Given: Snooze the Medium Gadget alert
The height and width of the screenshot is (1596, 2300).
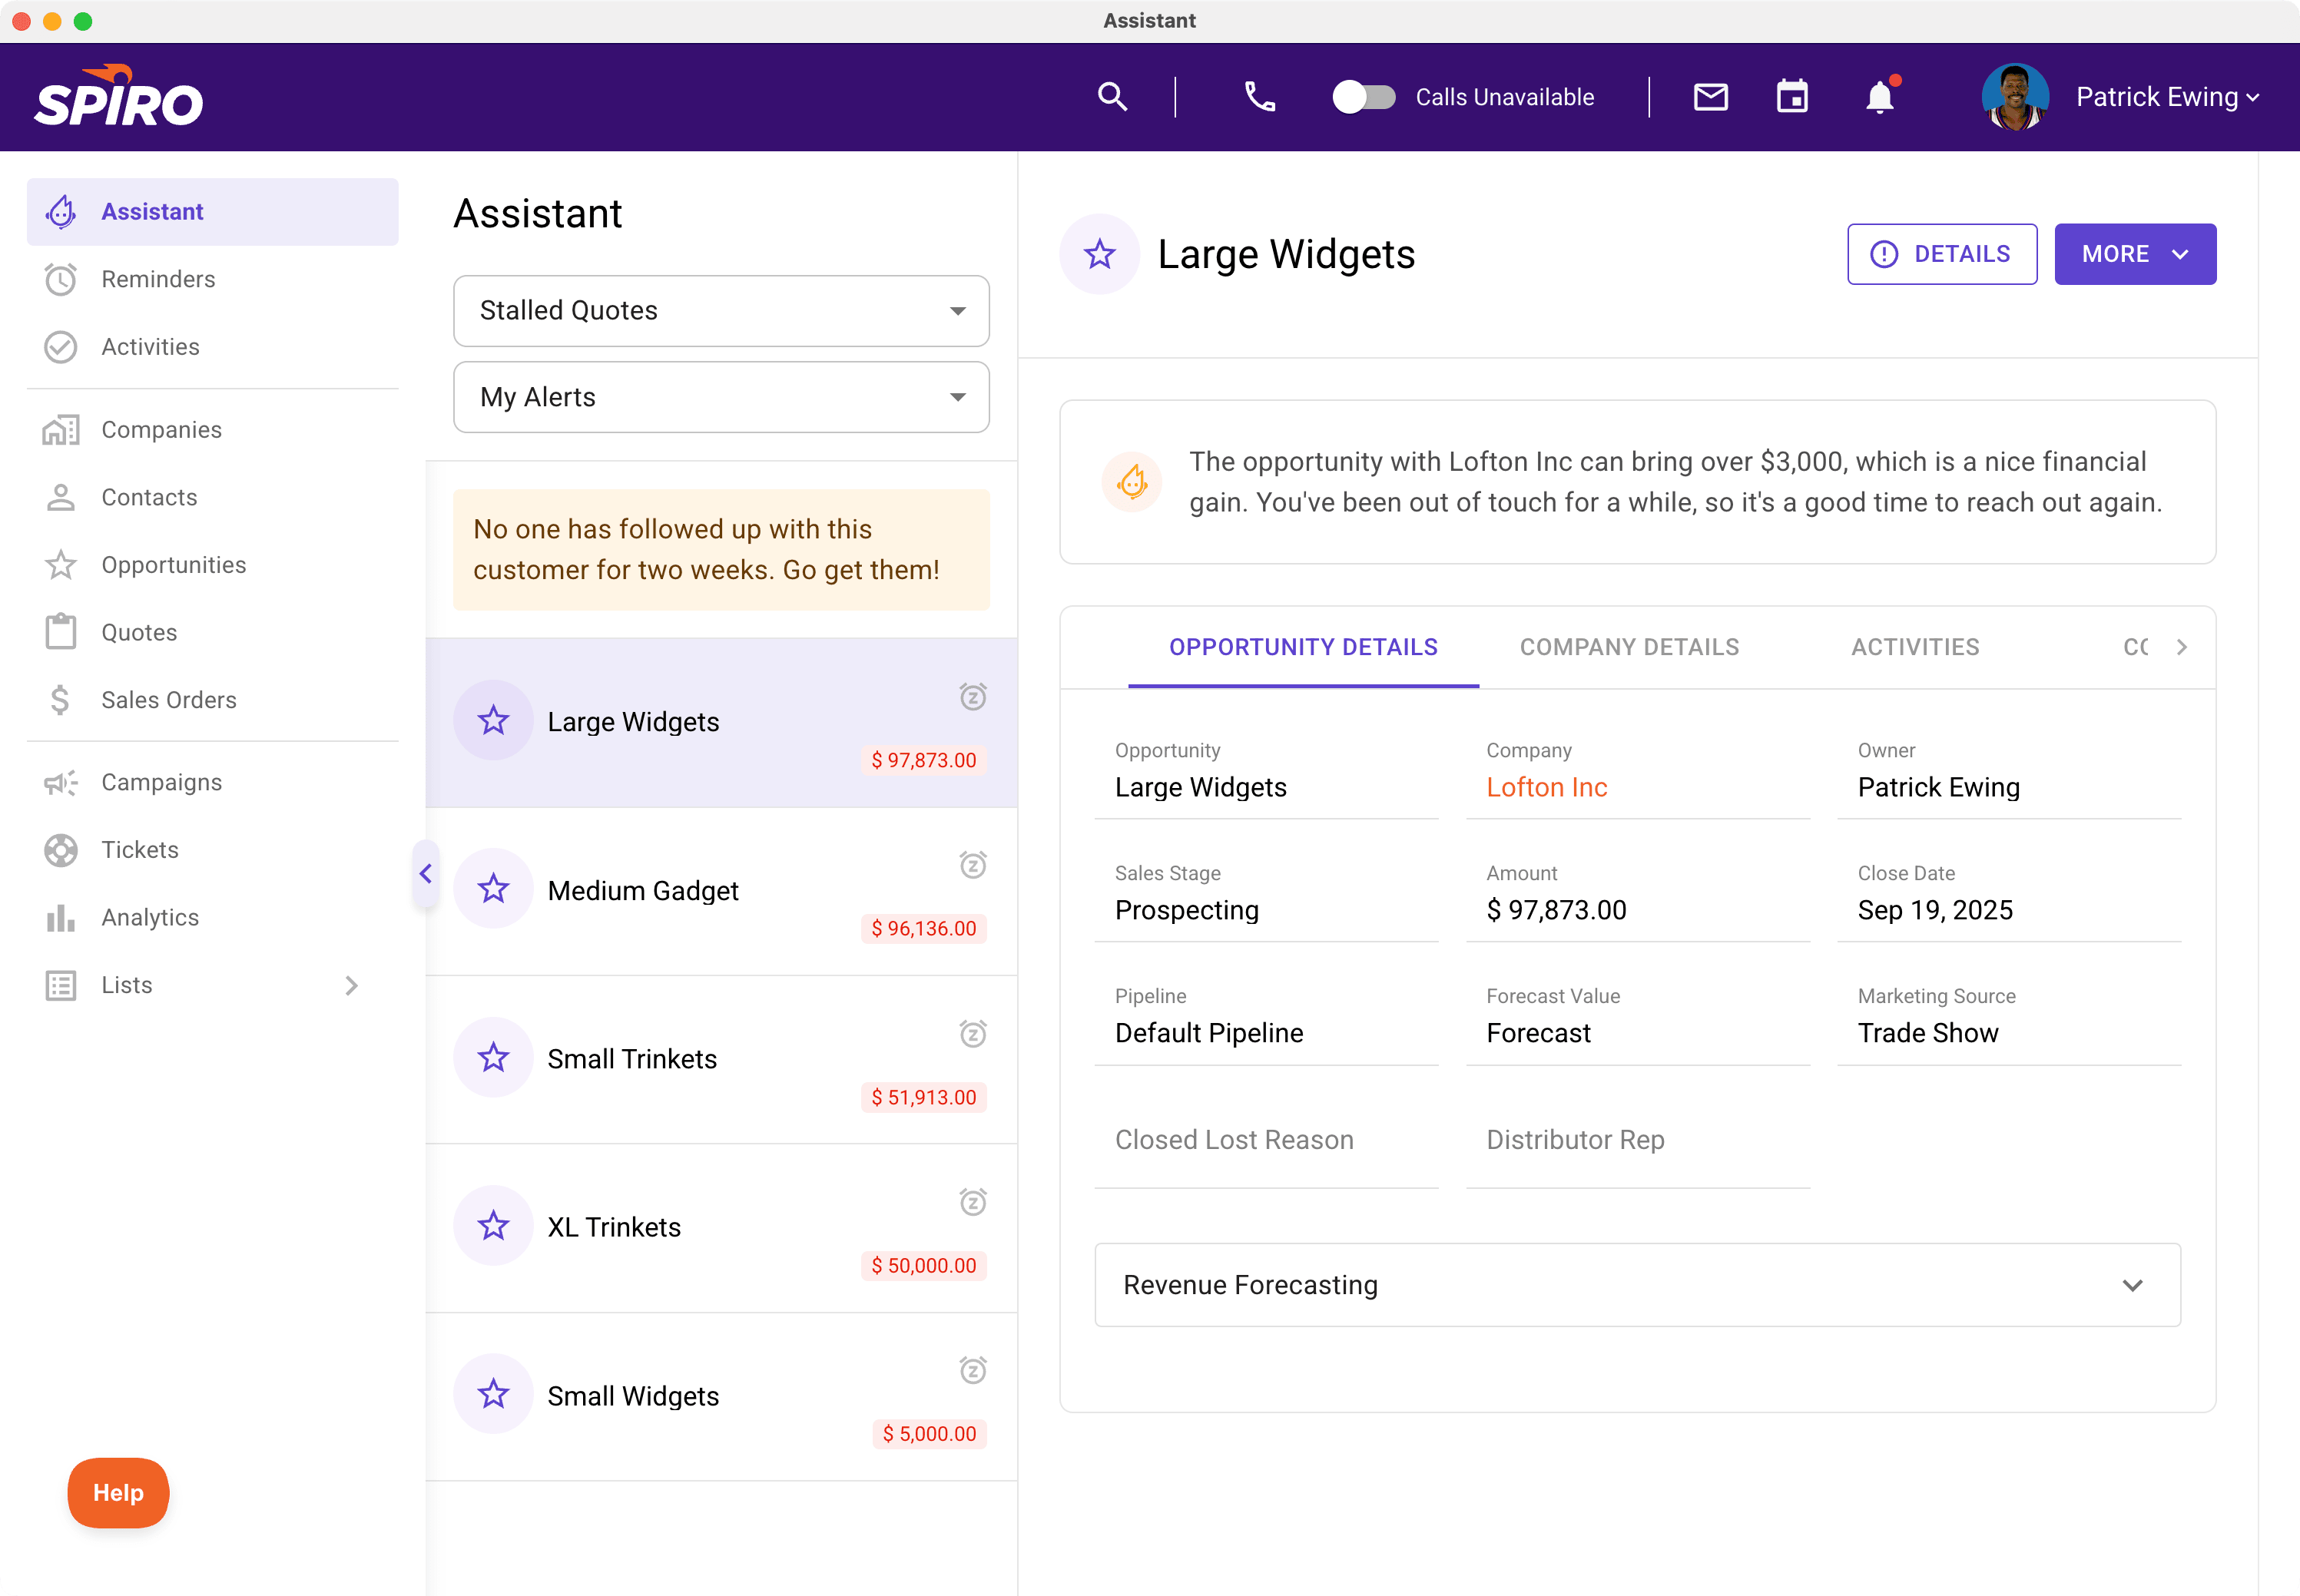Looking at the screenshot, I should (973, 864).
